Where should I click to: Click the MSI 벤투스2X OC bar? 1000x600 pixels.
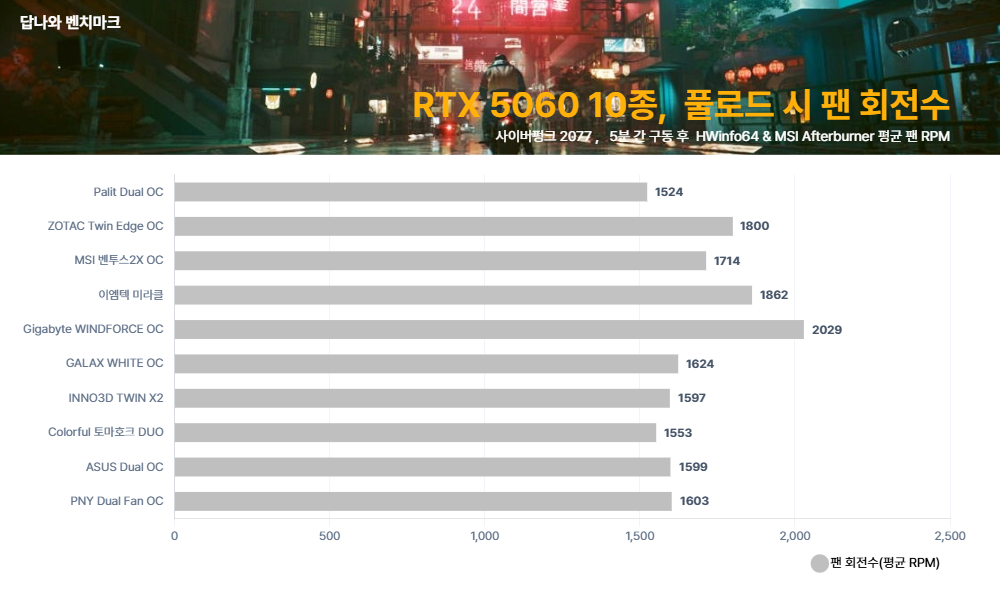(440, 261)
